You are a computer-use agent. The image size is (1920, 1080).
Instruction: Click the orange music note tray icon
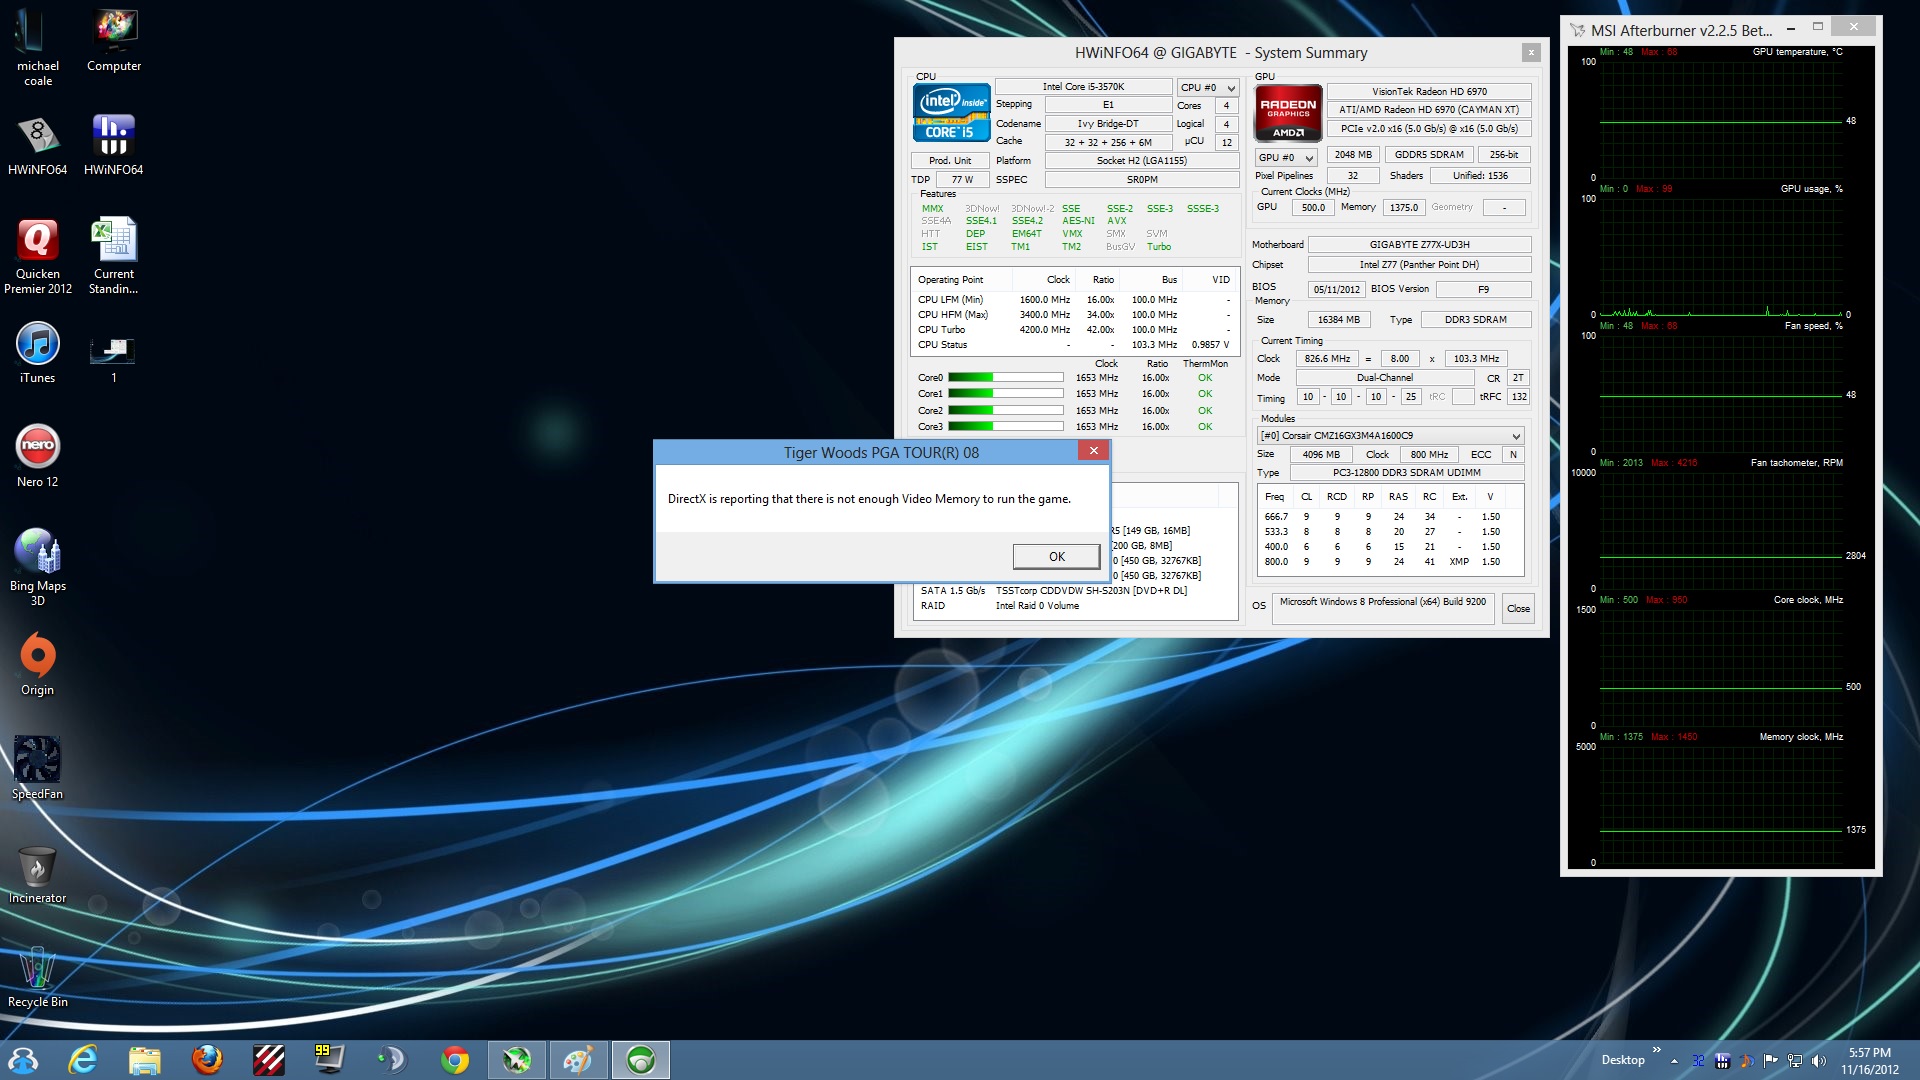coord(1746,1061)
